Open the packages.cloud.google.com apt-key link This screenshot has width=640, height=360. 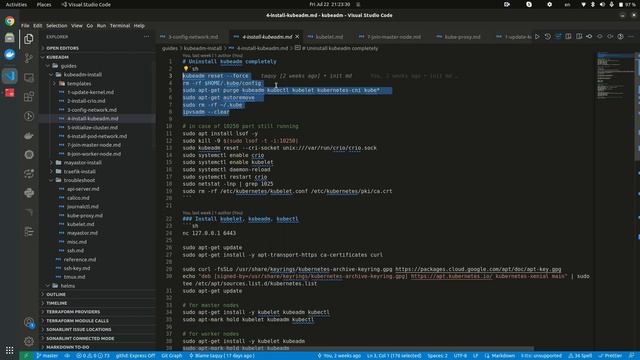click(478, 269)
